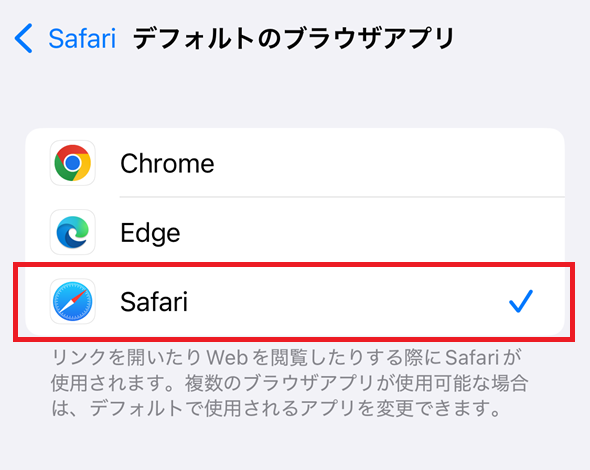The height and width of the screenshot is (470, 590).
Task: Click the Chrome text label
Action: click(167, 163)
